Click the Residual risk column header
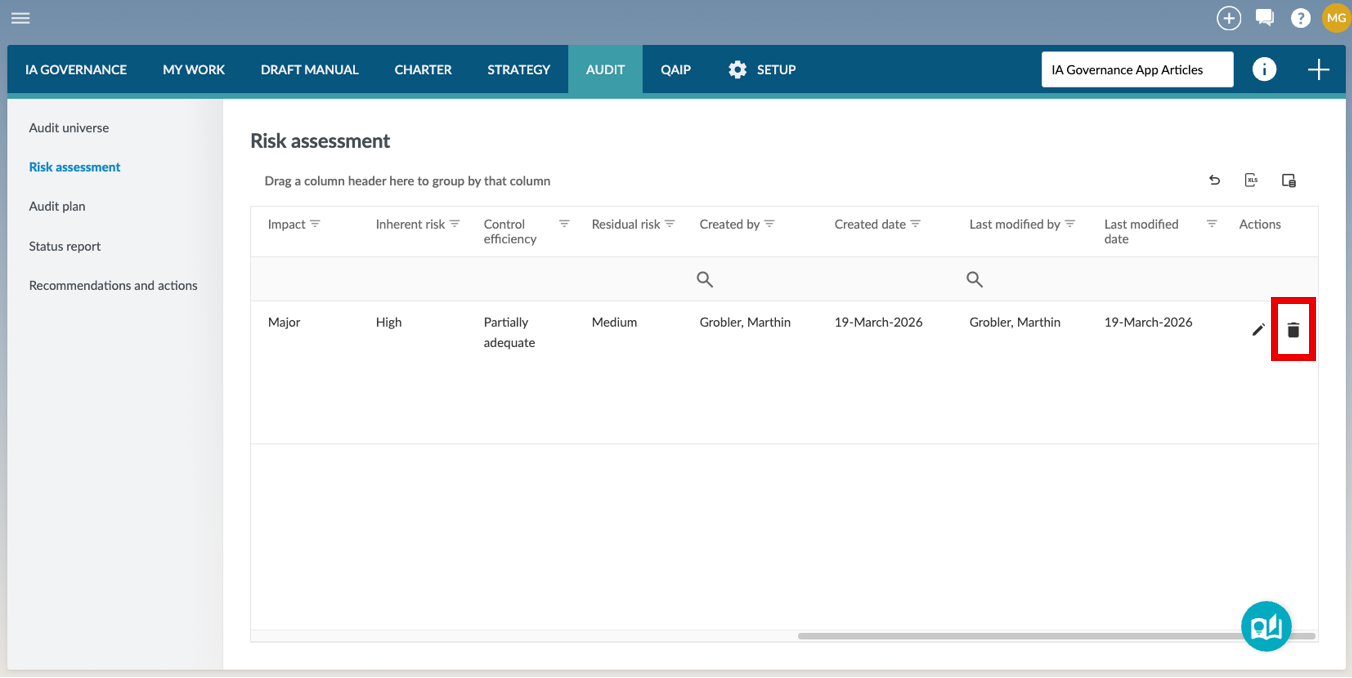The height and width of the screenshot is (678, 1352). tap(626, 224)
